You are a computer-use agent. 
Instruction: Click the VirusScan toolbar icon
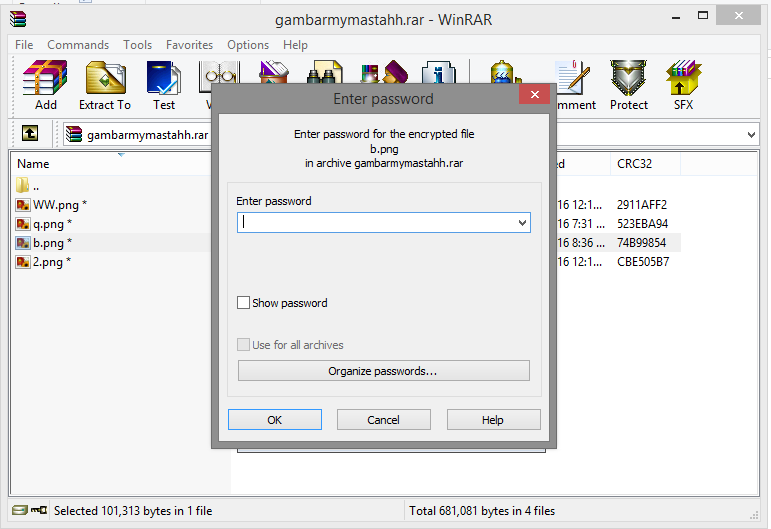click(x=504, y=72)
